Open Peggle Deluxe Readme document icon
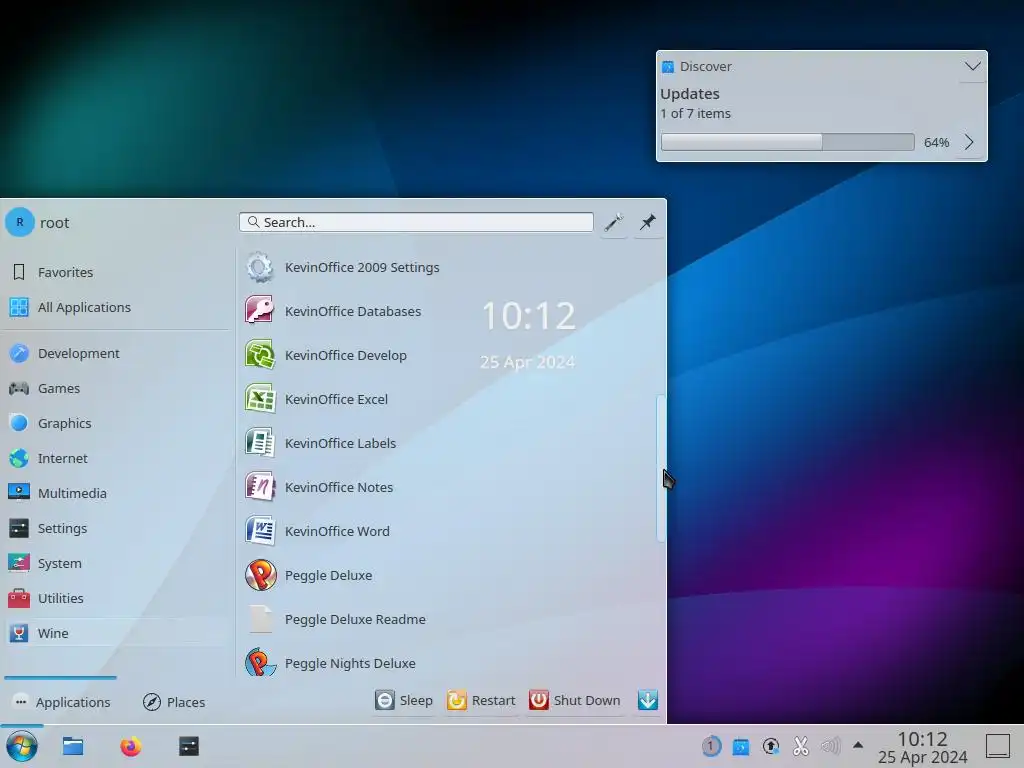 (x=260, y=619)
